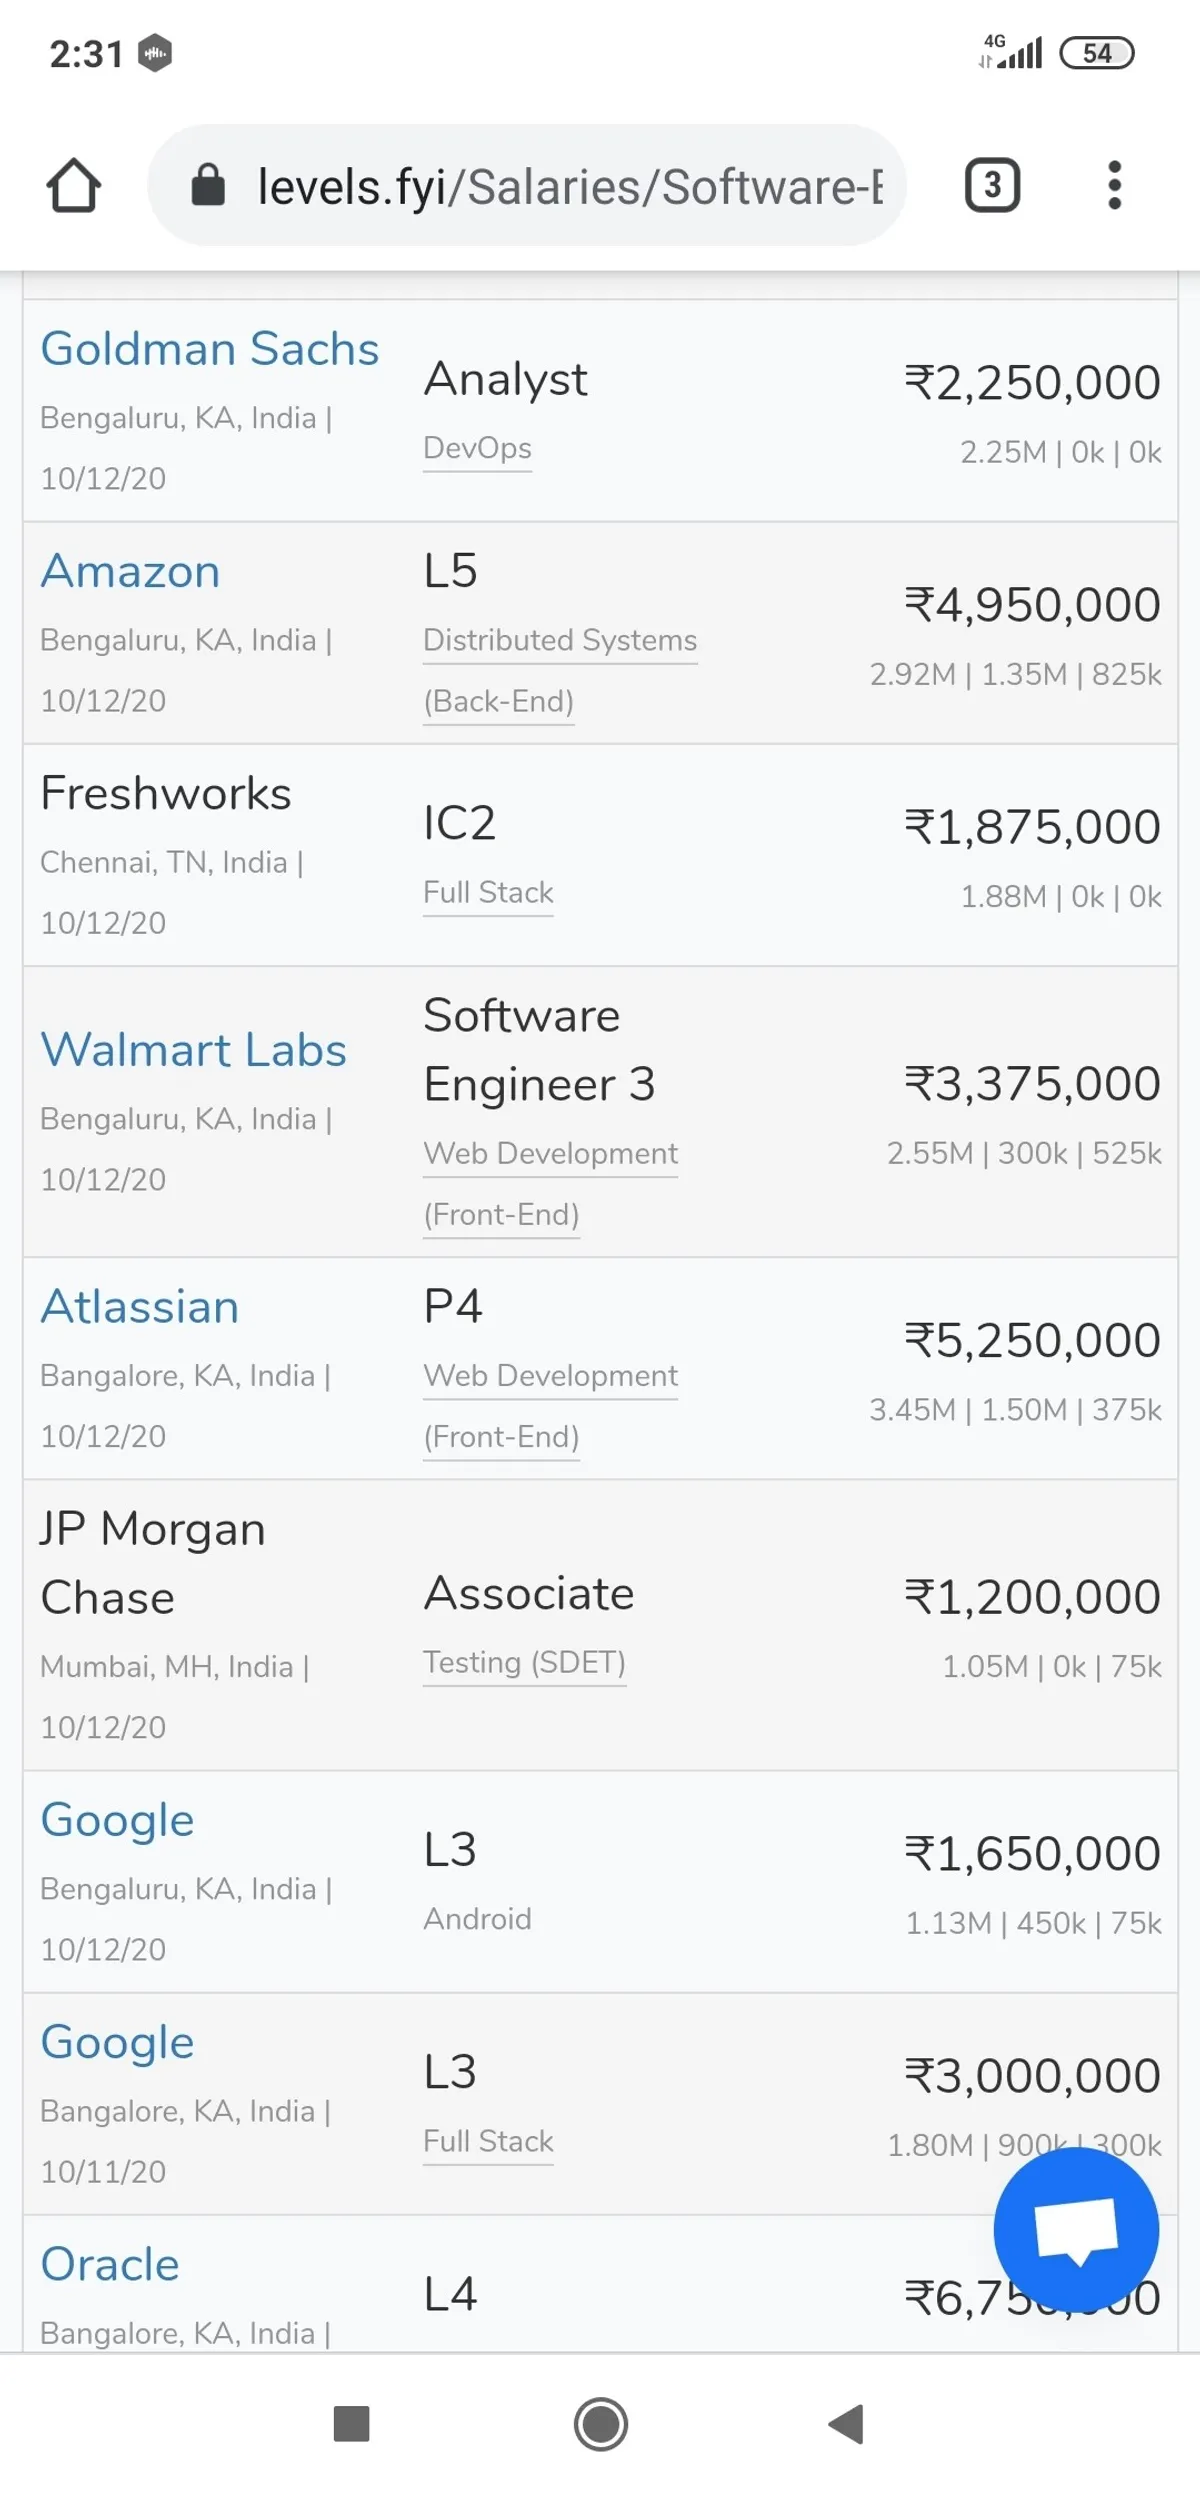The width and height of the screenshot is (1200, 2496).
Task: Tap the padlock site security icon
Action: [x=208, y=186]
